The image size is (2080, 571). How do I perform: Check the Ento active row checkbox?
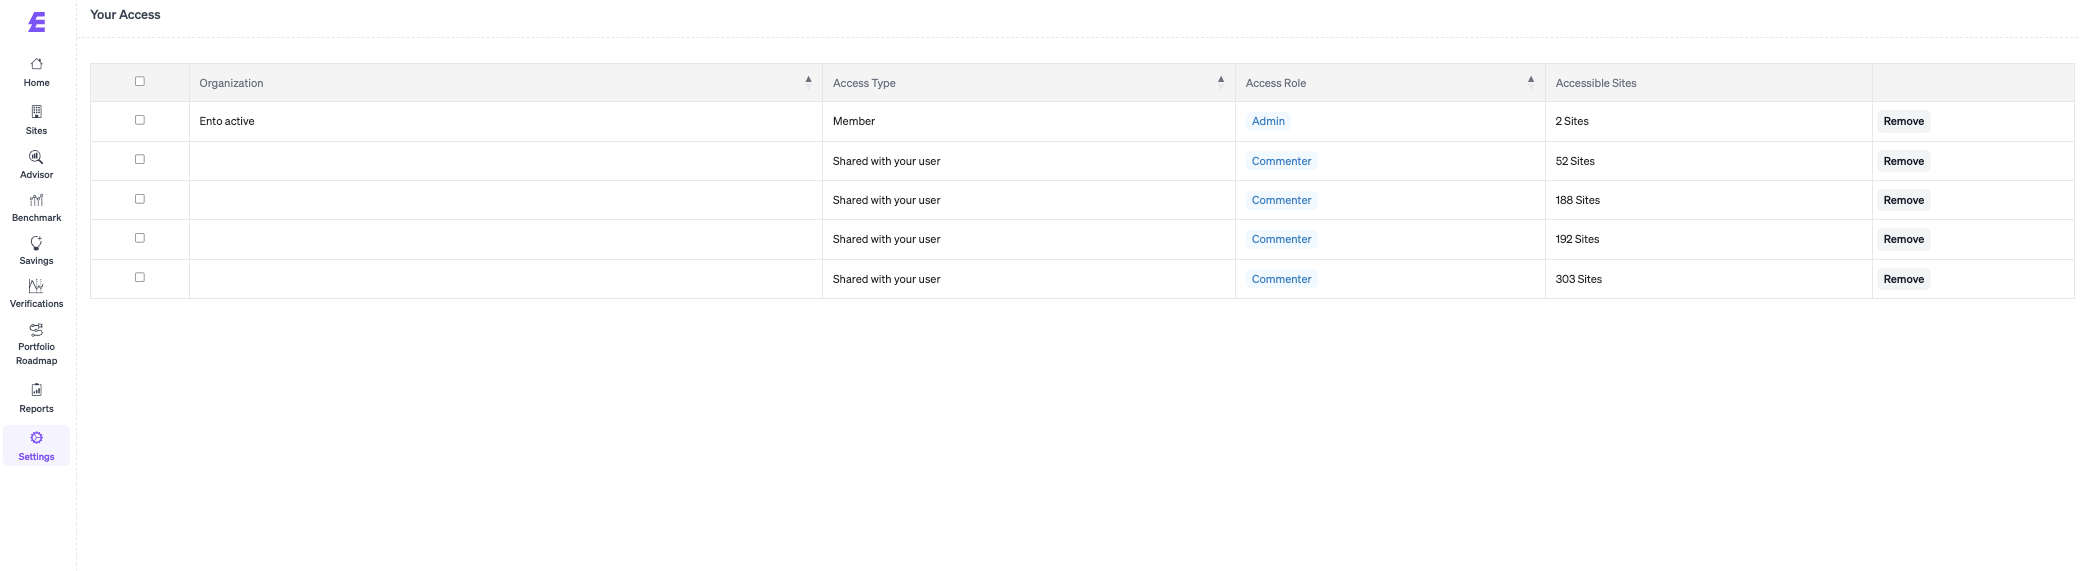click(x=140, y=120)
